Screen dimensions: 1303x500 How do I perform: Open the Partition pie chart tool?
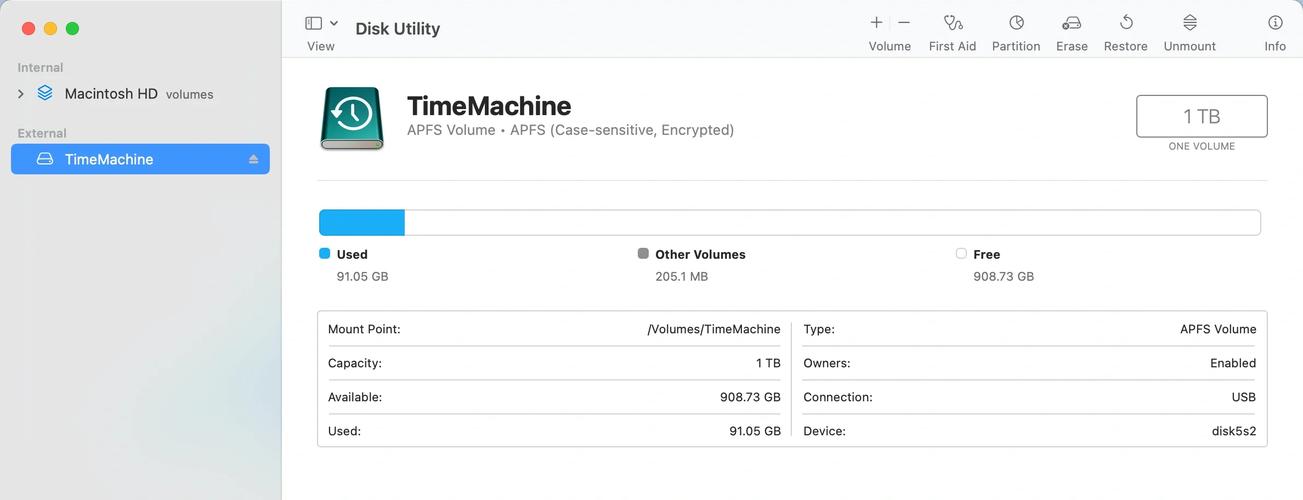point(1016,23)
